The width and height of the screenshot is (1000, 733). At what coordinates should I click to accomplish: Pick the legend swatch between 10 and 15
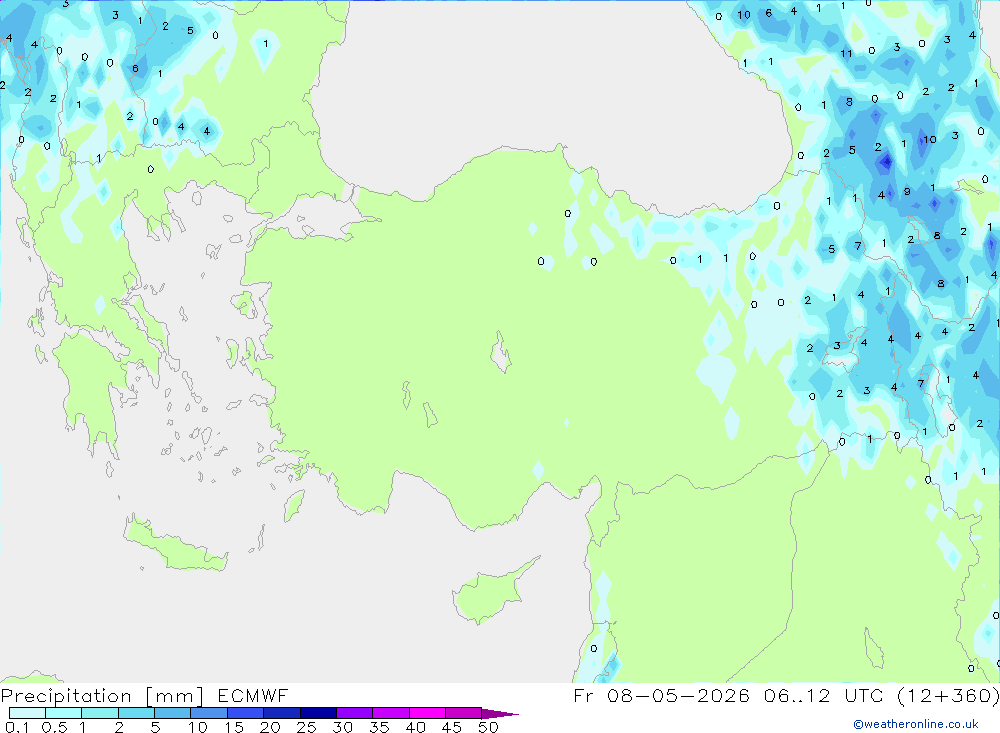(x=209, y=713)
